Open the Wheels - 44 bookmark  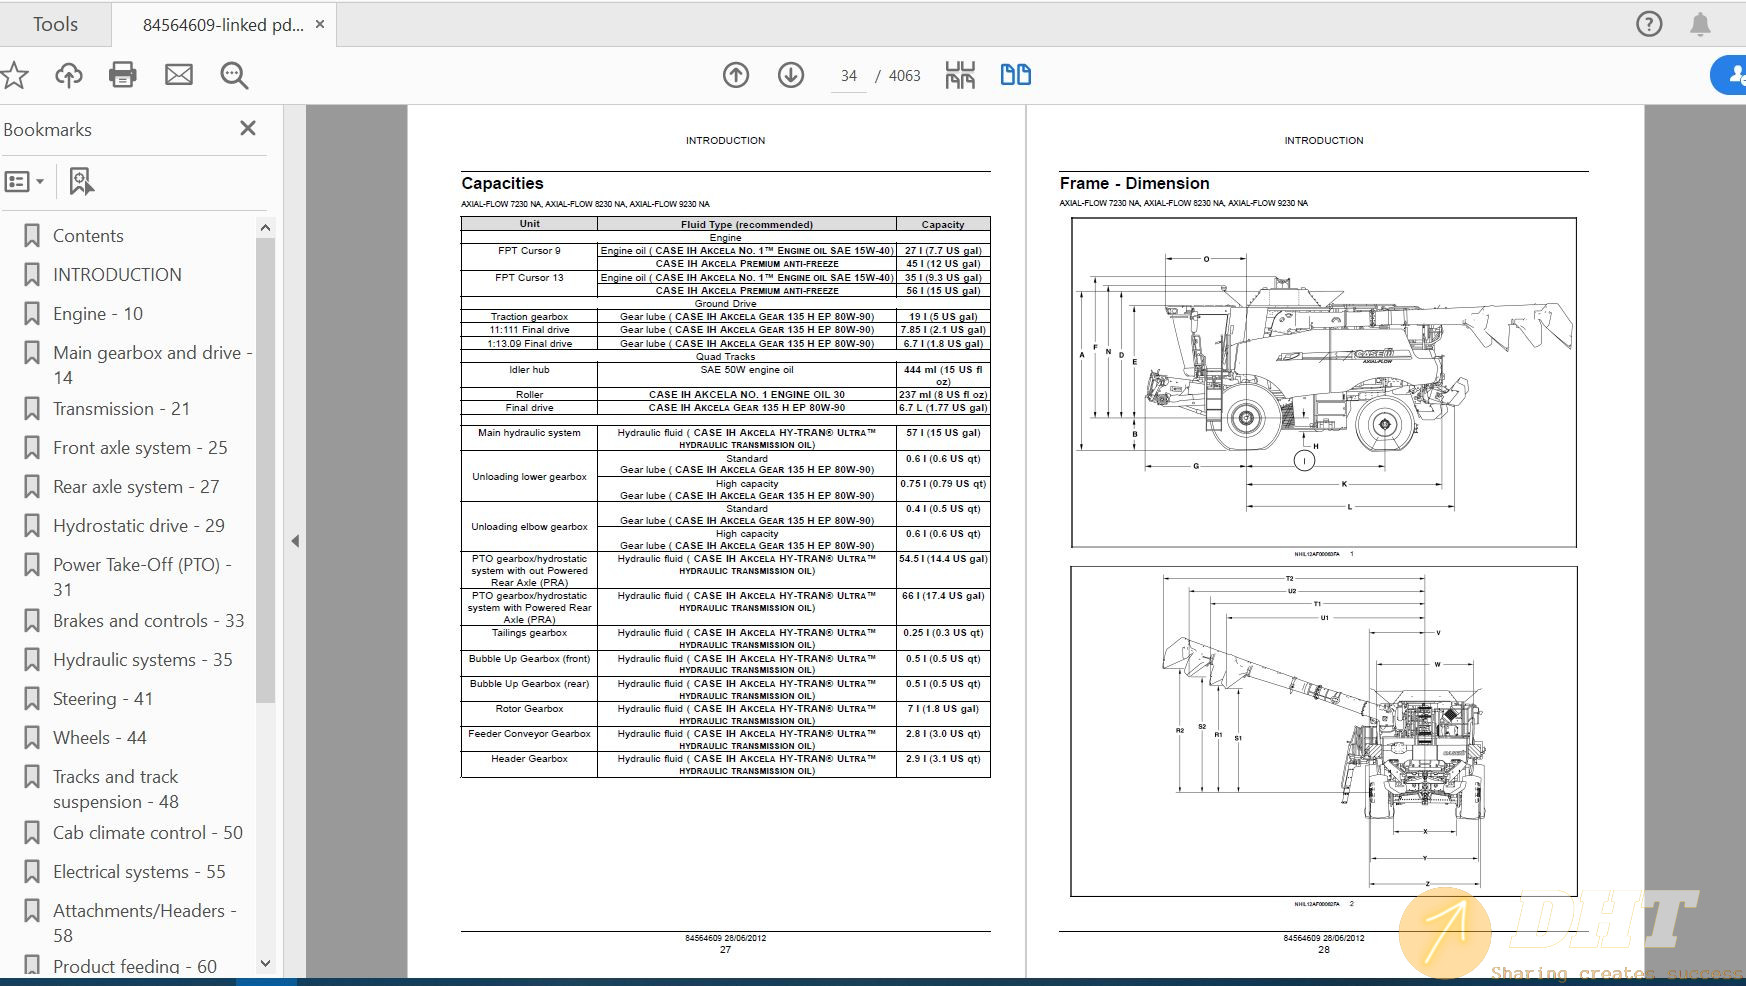[100, 738]
